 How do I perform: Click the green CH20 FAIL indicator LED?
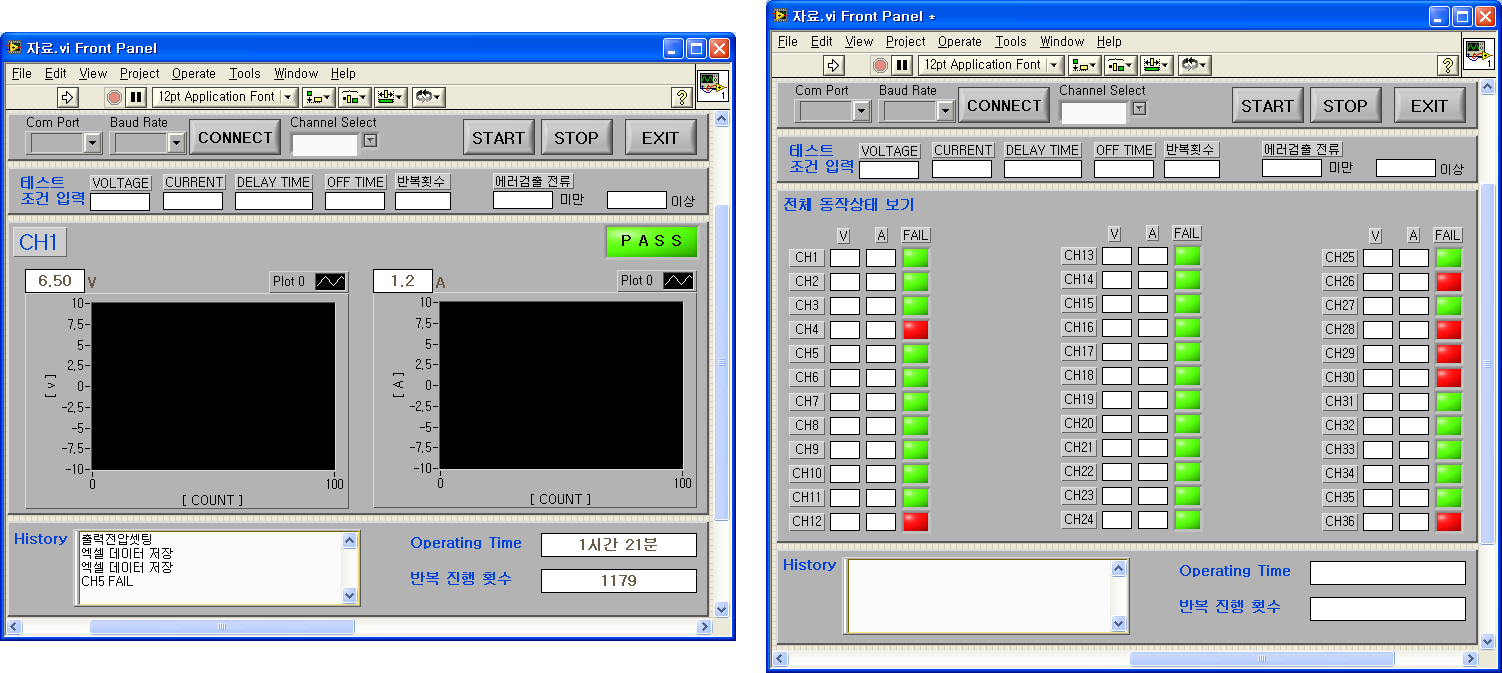1186,423
